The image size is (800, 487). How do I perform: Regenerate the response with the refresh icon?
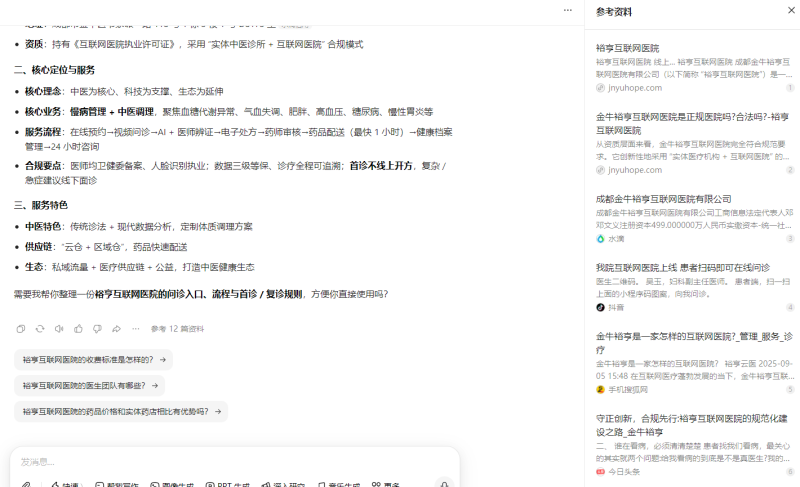[40, 329]
